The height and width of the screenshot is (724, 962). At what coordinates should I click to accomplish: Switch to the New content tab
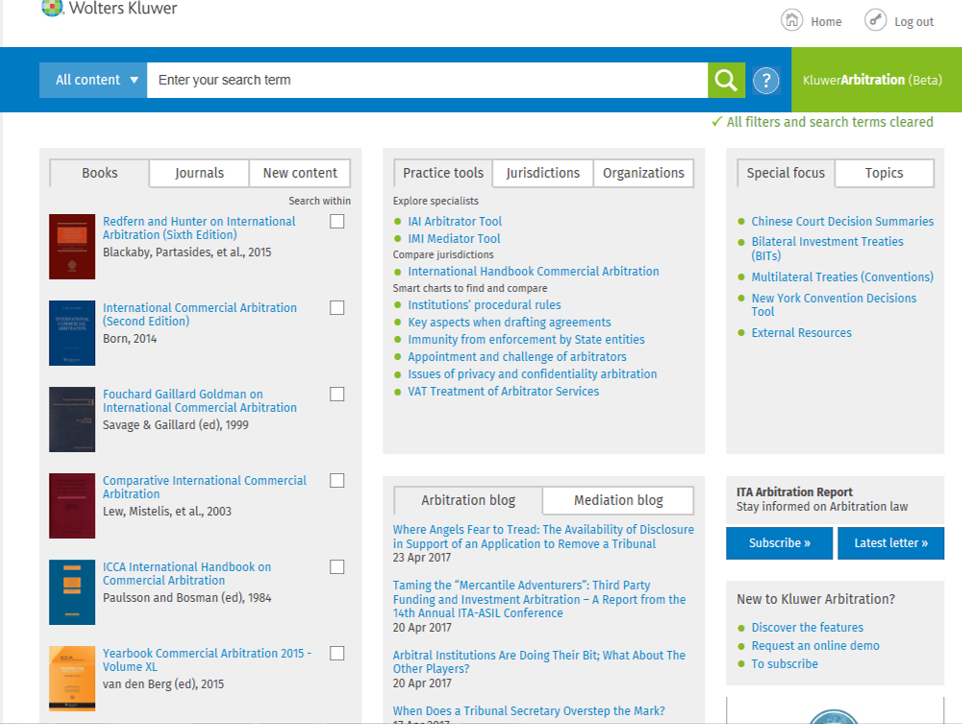point(300,173)
